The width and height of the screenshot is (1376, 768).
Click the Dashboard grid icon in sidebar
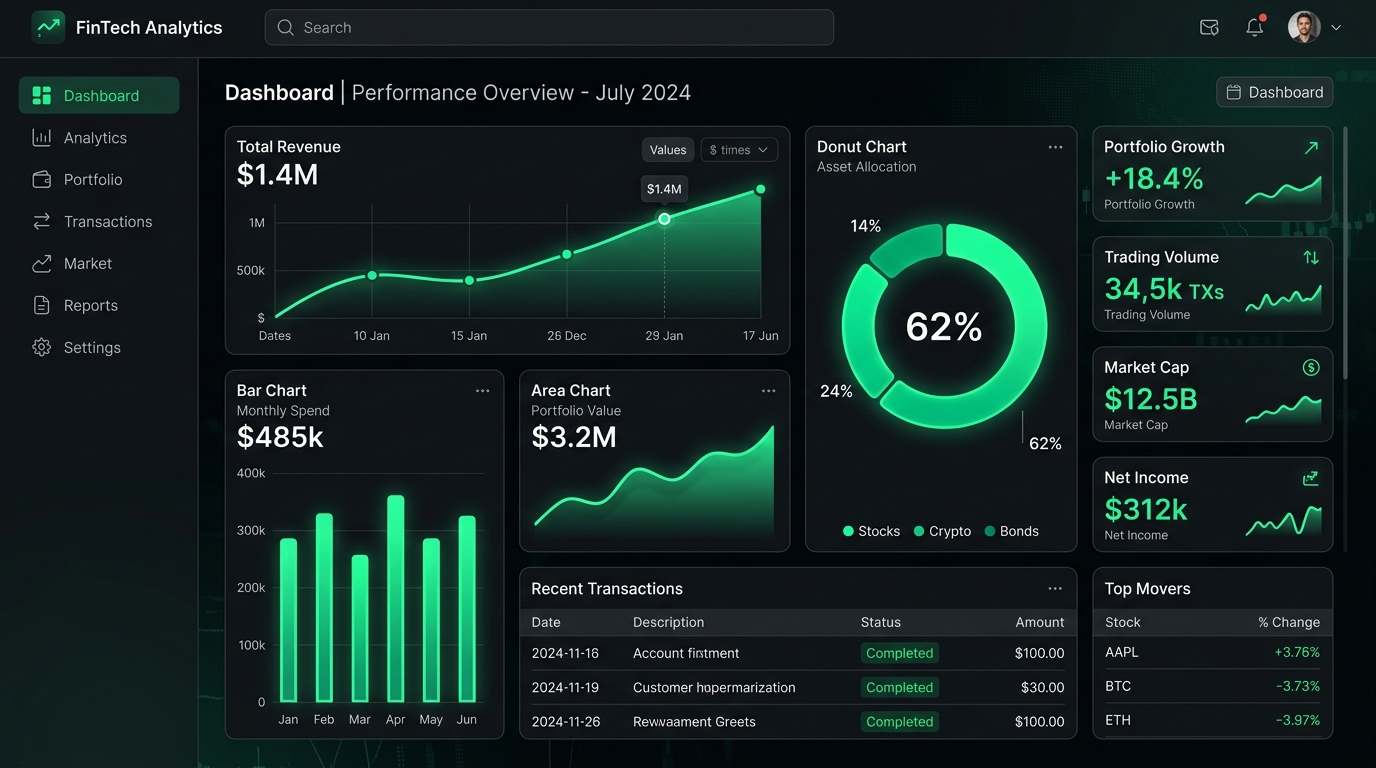[42, 96]
